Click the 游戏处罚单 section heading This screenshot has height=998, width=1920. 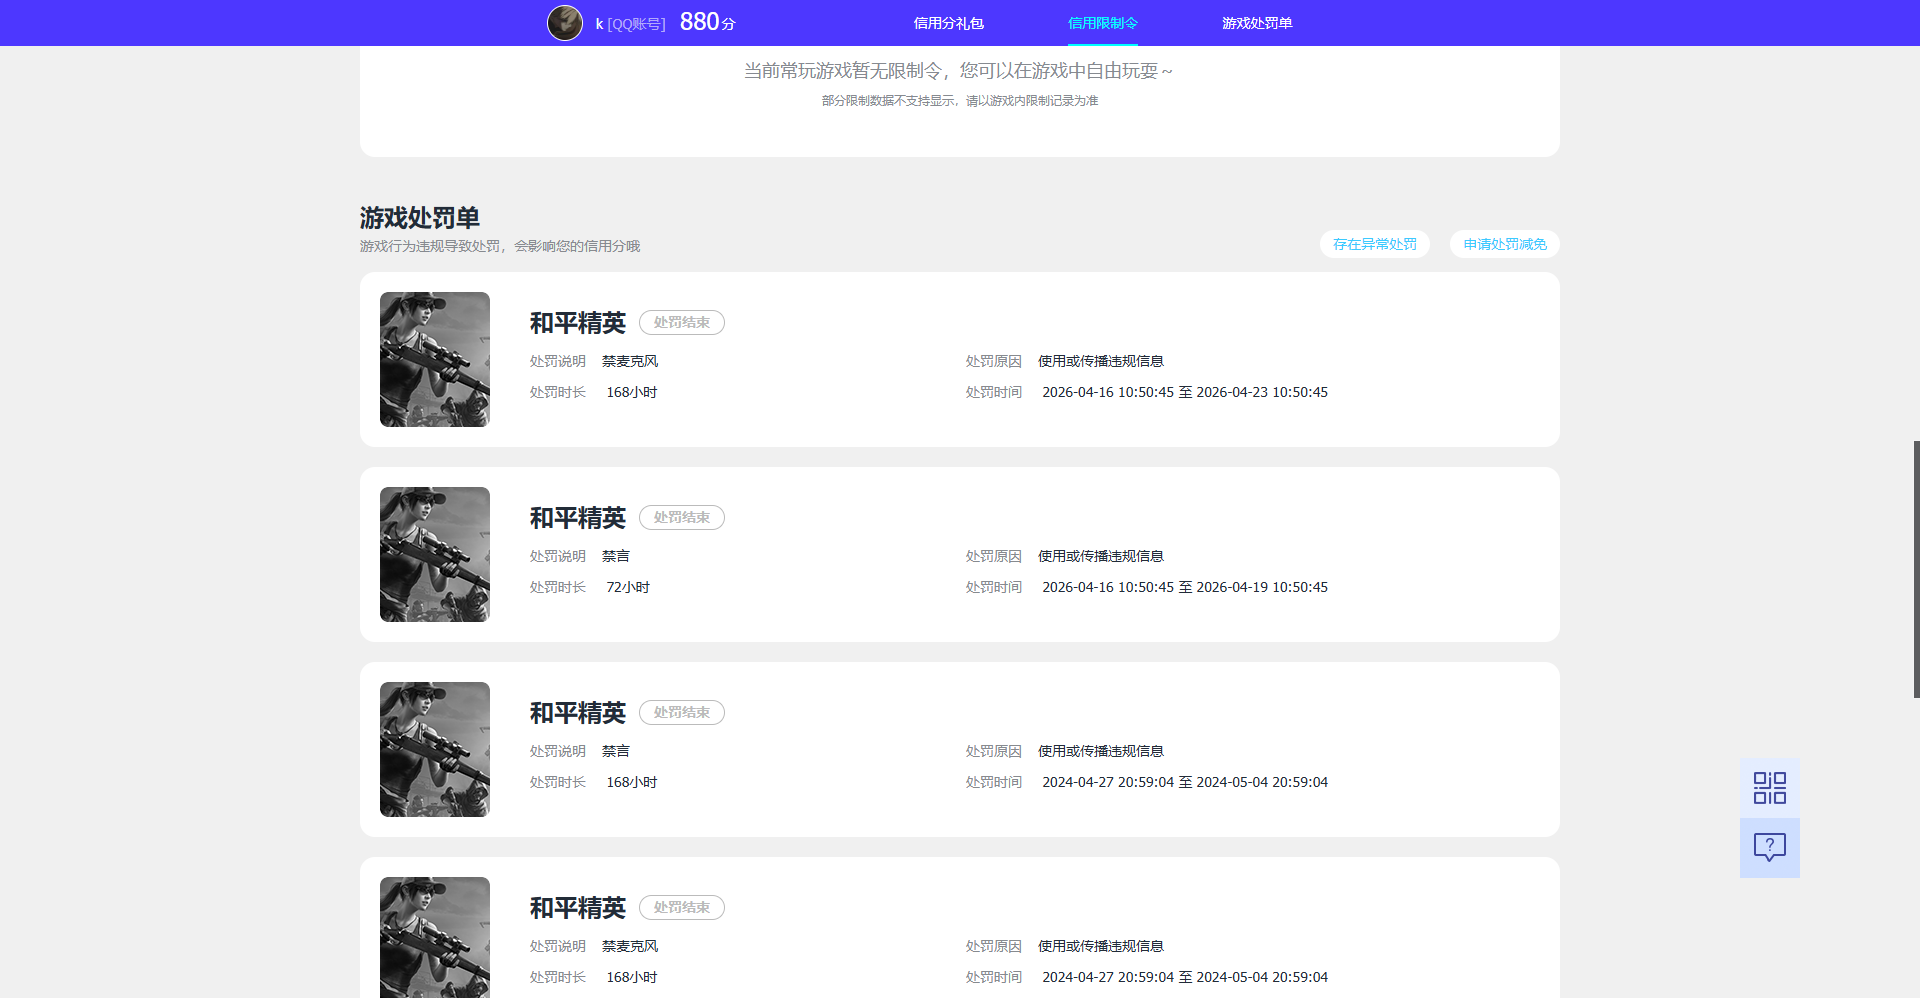click(x=420, y=217)
